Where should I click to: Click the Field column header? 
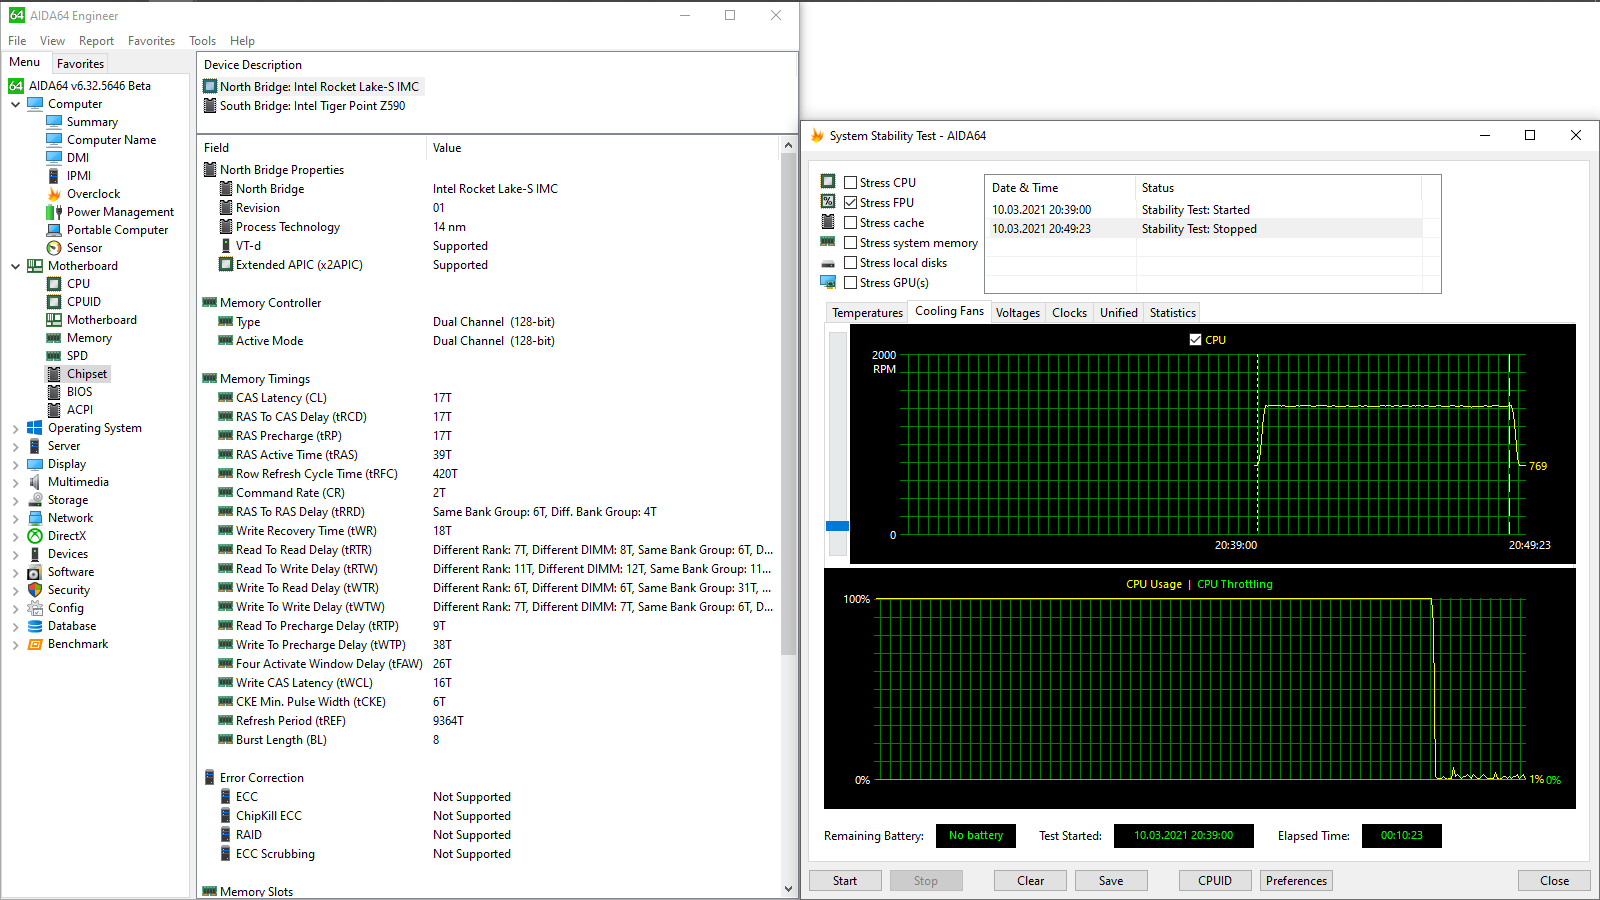pyautogui.click(x=312, y=148)
